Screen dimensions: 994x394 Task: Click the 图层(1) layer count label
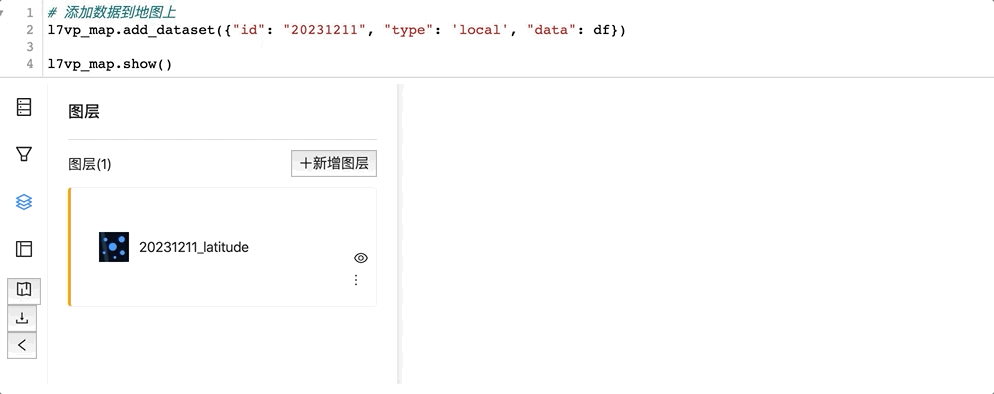coord(89,165)
